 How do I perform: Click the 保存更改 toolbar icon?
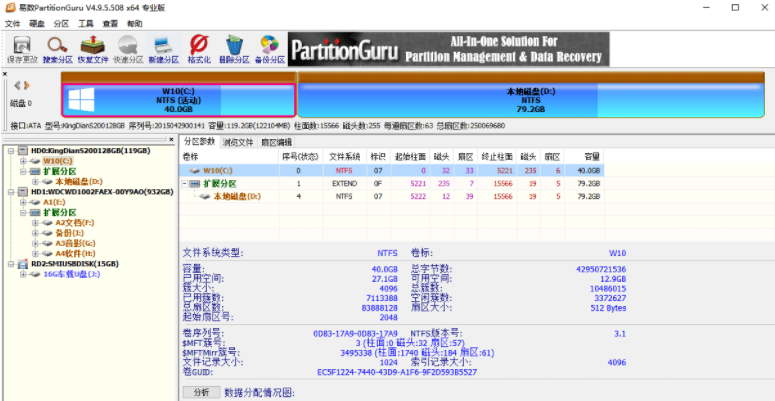pyautogui.click(x=22, y=50)
